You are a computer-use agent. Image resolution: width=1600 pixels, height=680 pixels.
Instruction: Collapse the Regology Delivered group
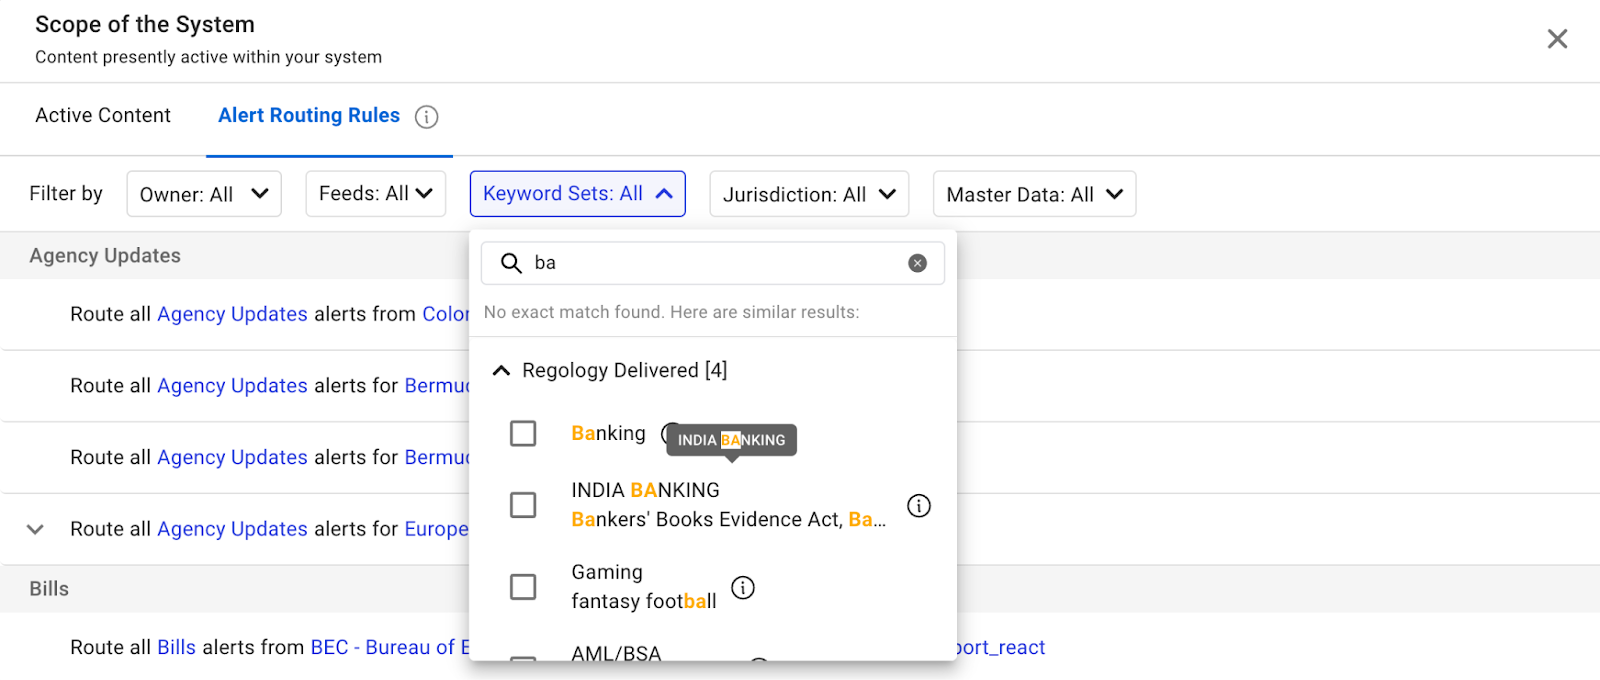(x=502, y=371)
